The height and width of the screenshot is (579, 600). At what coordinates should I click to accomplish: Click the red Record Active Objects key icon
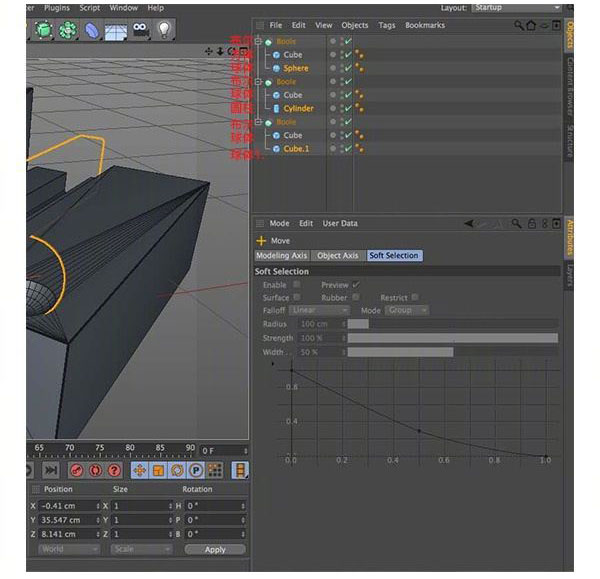pos(77,470)
